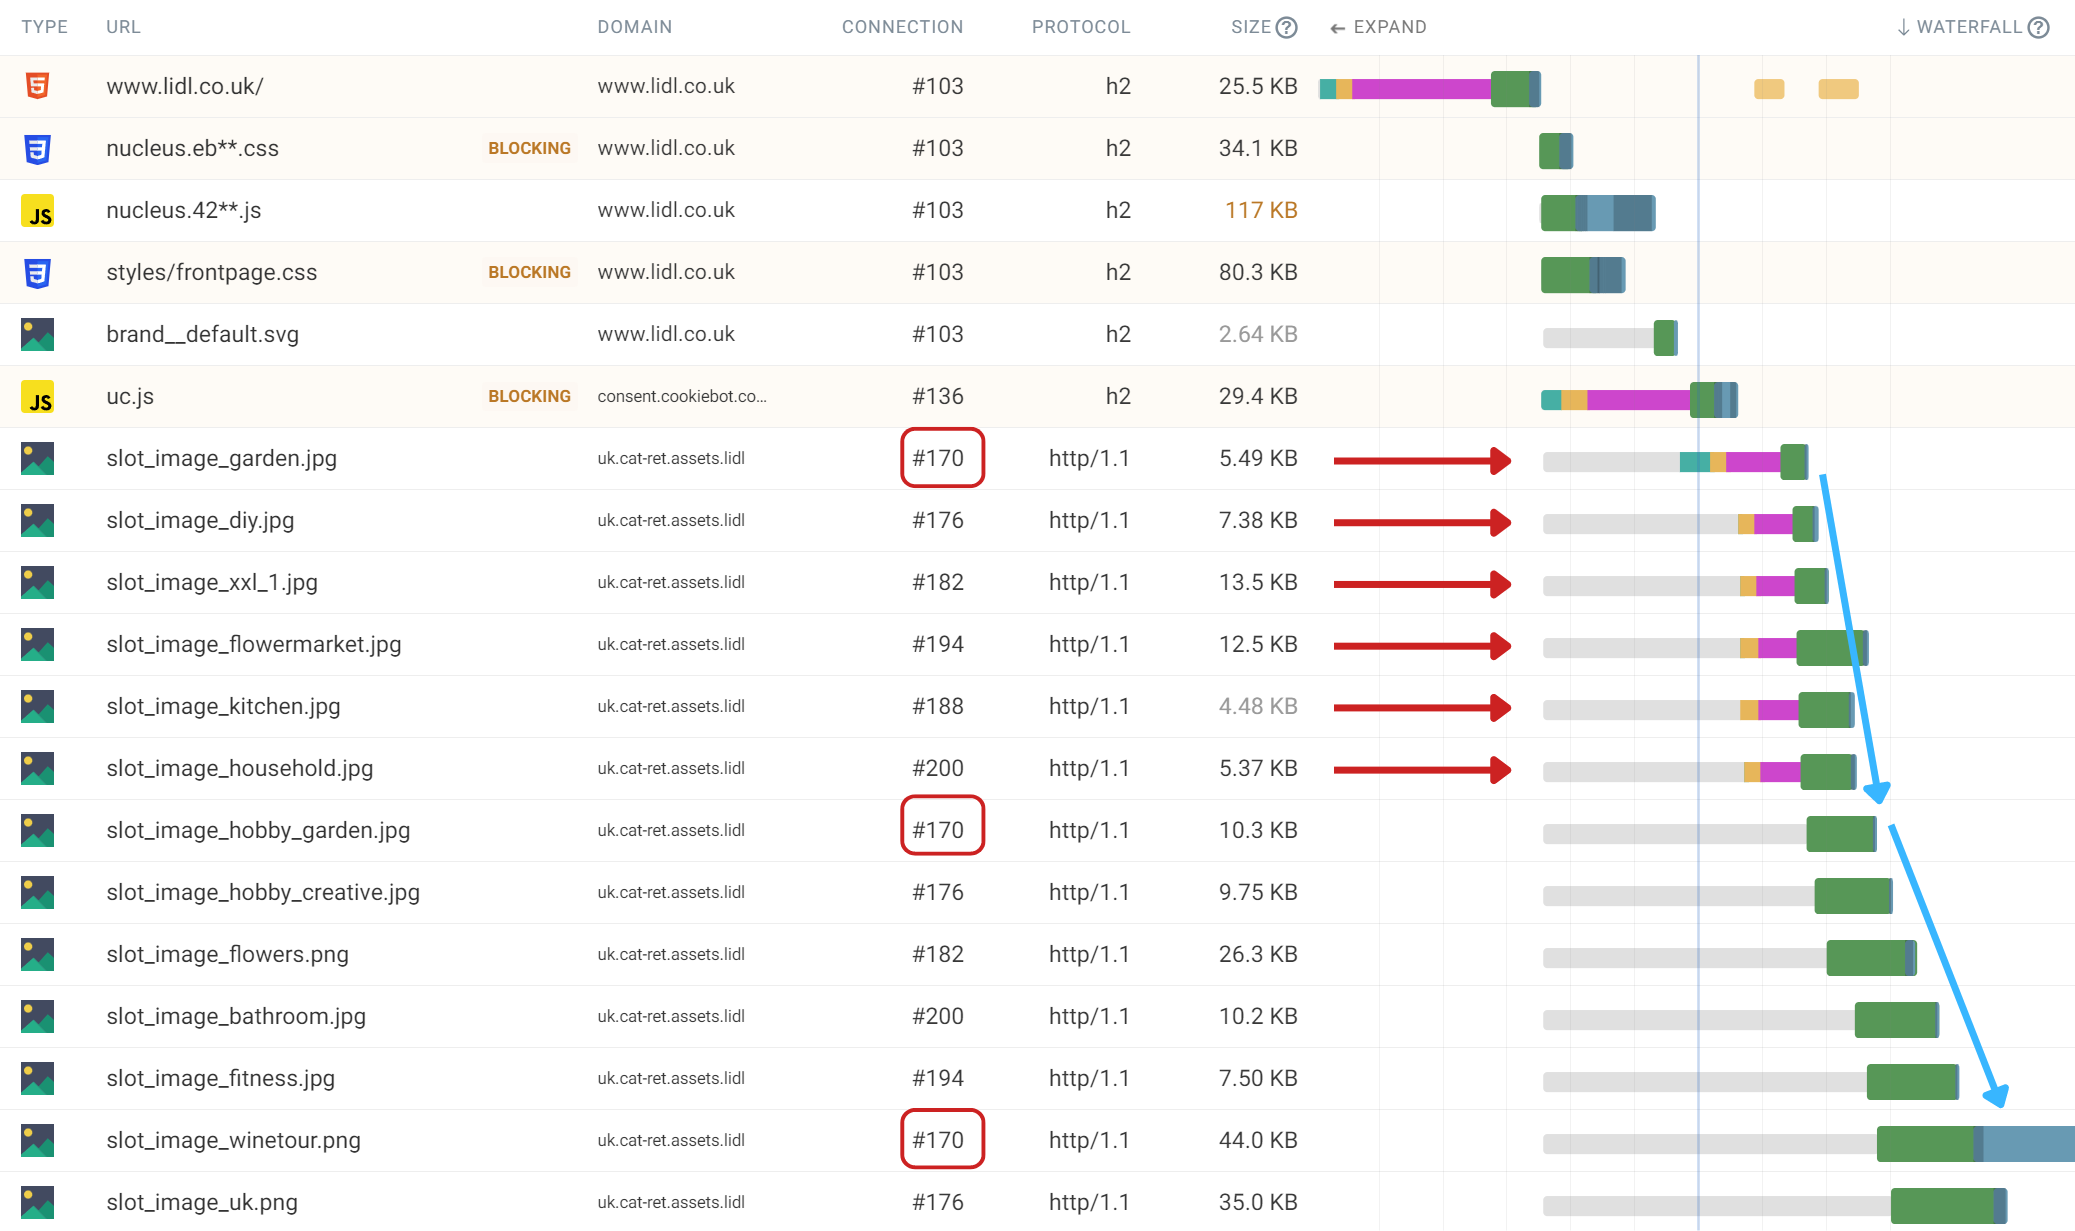Click the SIZE column header
The image size is (2075, 1231).
pos(1251,27)
